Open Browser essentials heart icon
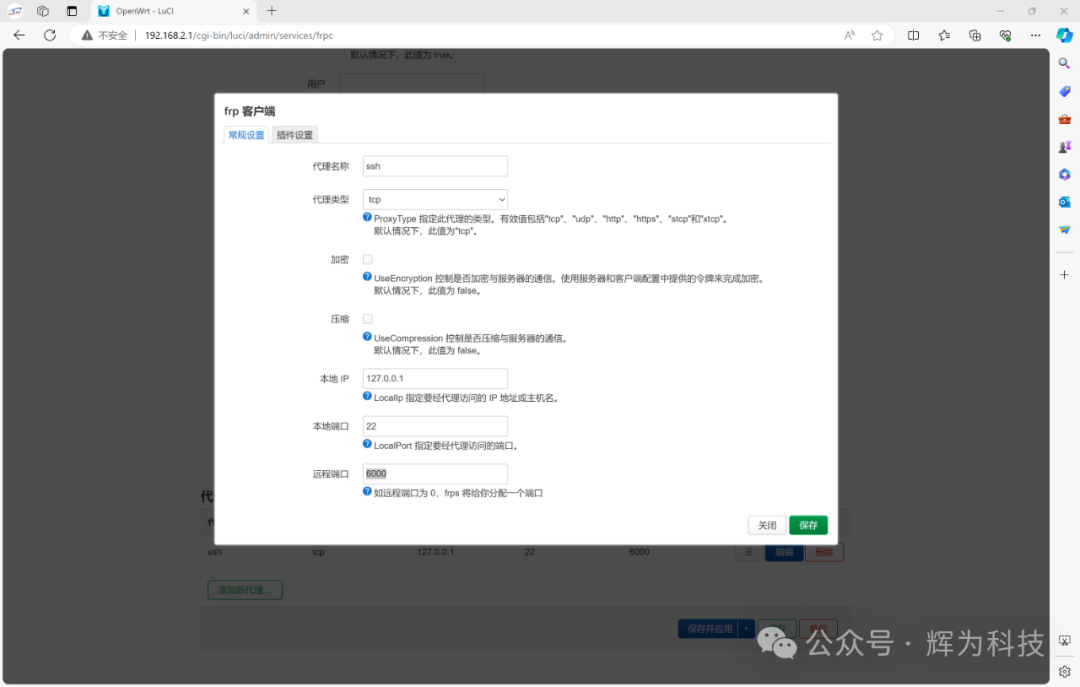This screenshot has height=687, width=1080. coord(1004,35)
